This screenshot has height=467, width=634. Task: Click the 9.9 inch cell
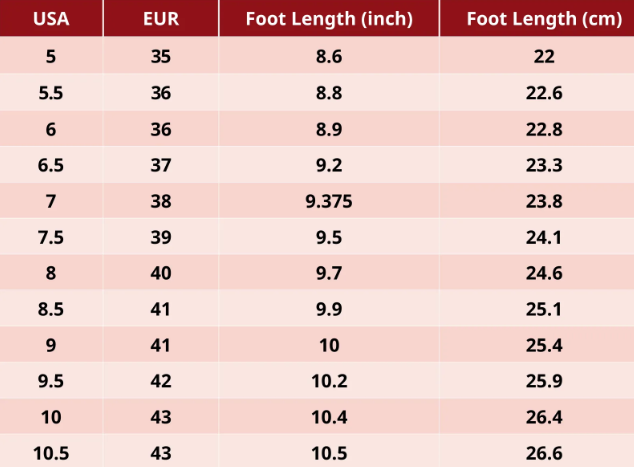click(x=329, y=309)
